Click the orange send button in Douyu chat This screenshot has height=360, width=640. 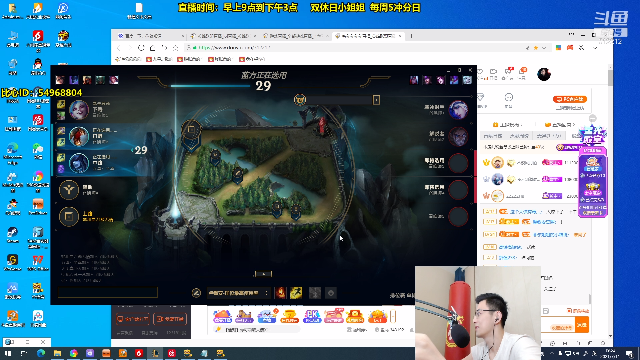click(x=582, y=324)
